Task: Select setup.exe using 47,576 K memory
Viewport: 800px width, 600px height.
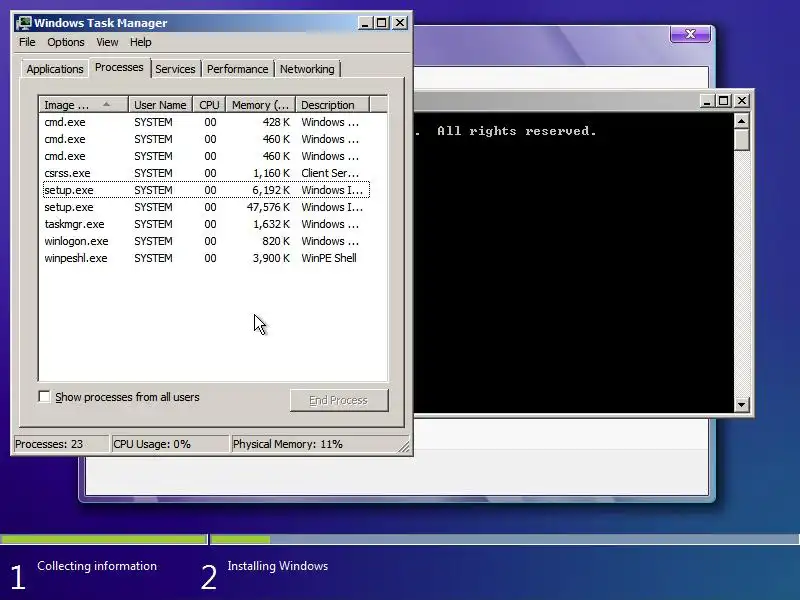Action: 206,207
